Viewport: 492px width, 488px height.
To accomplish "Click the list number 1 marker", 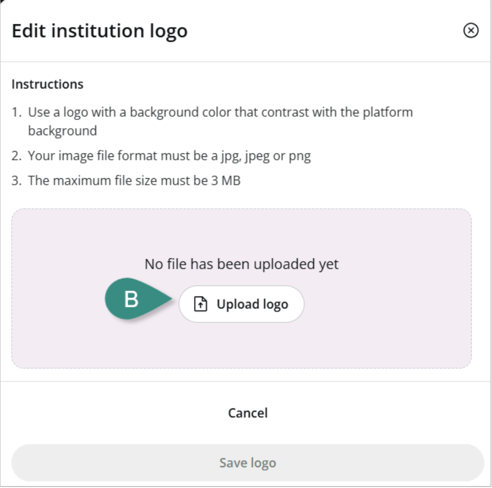I will point(17,112).
